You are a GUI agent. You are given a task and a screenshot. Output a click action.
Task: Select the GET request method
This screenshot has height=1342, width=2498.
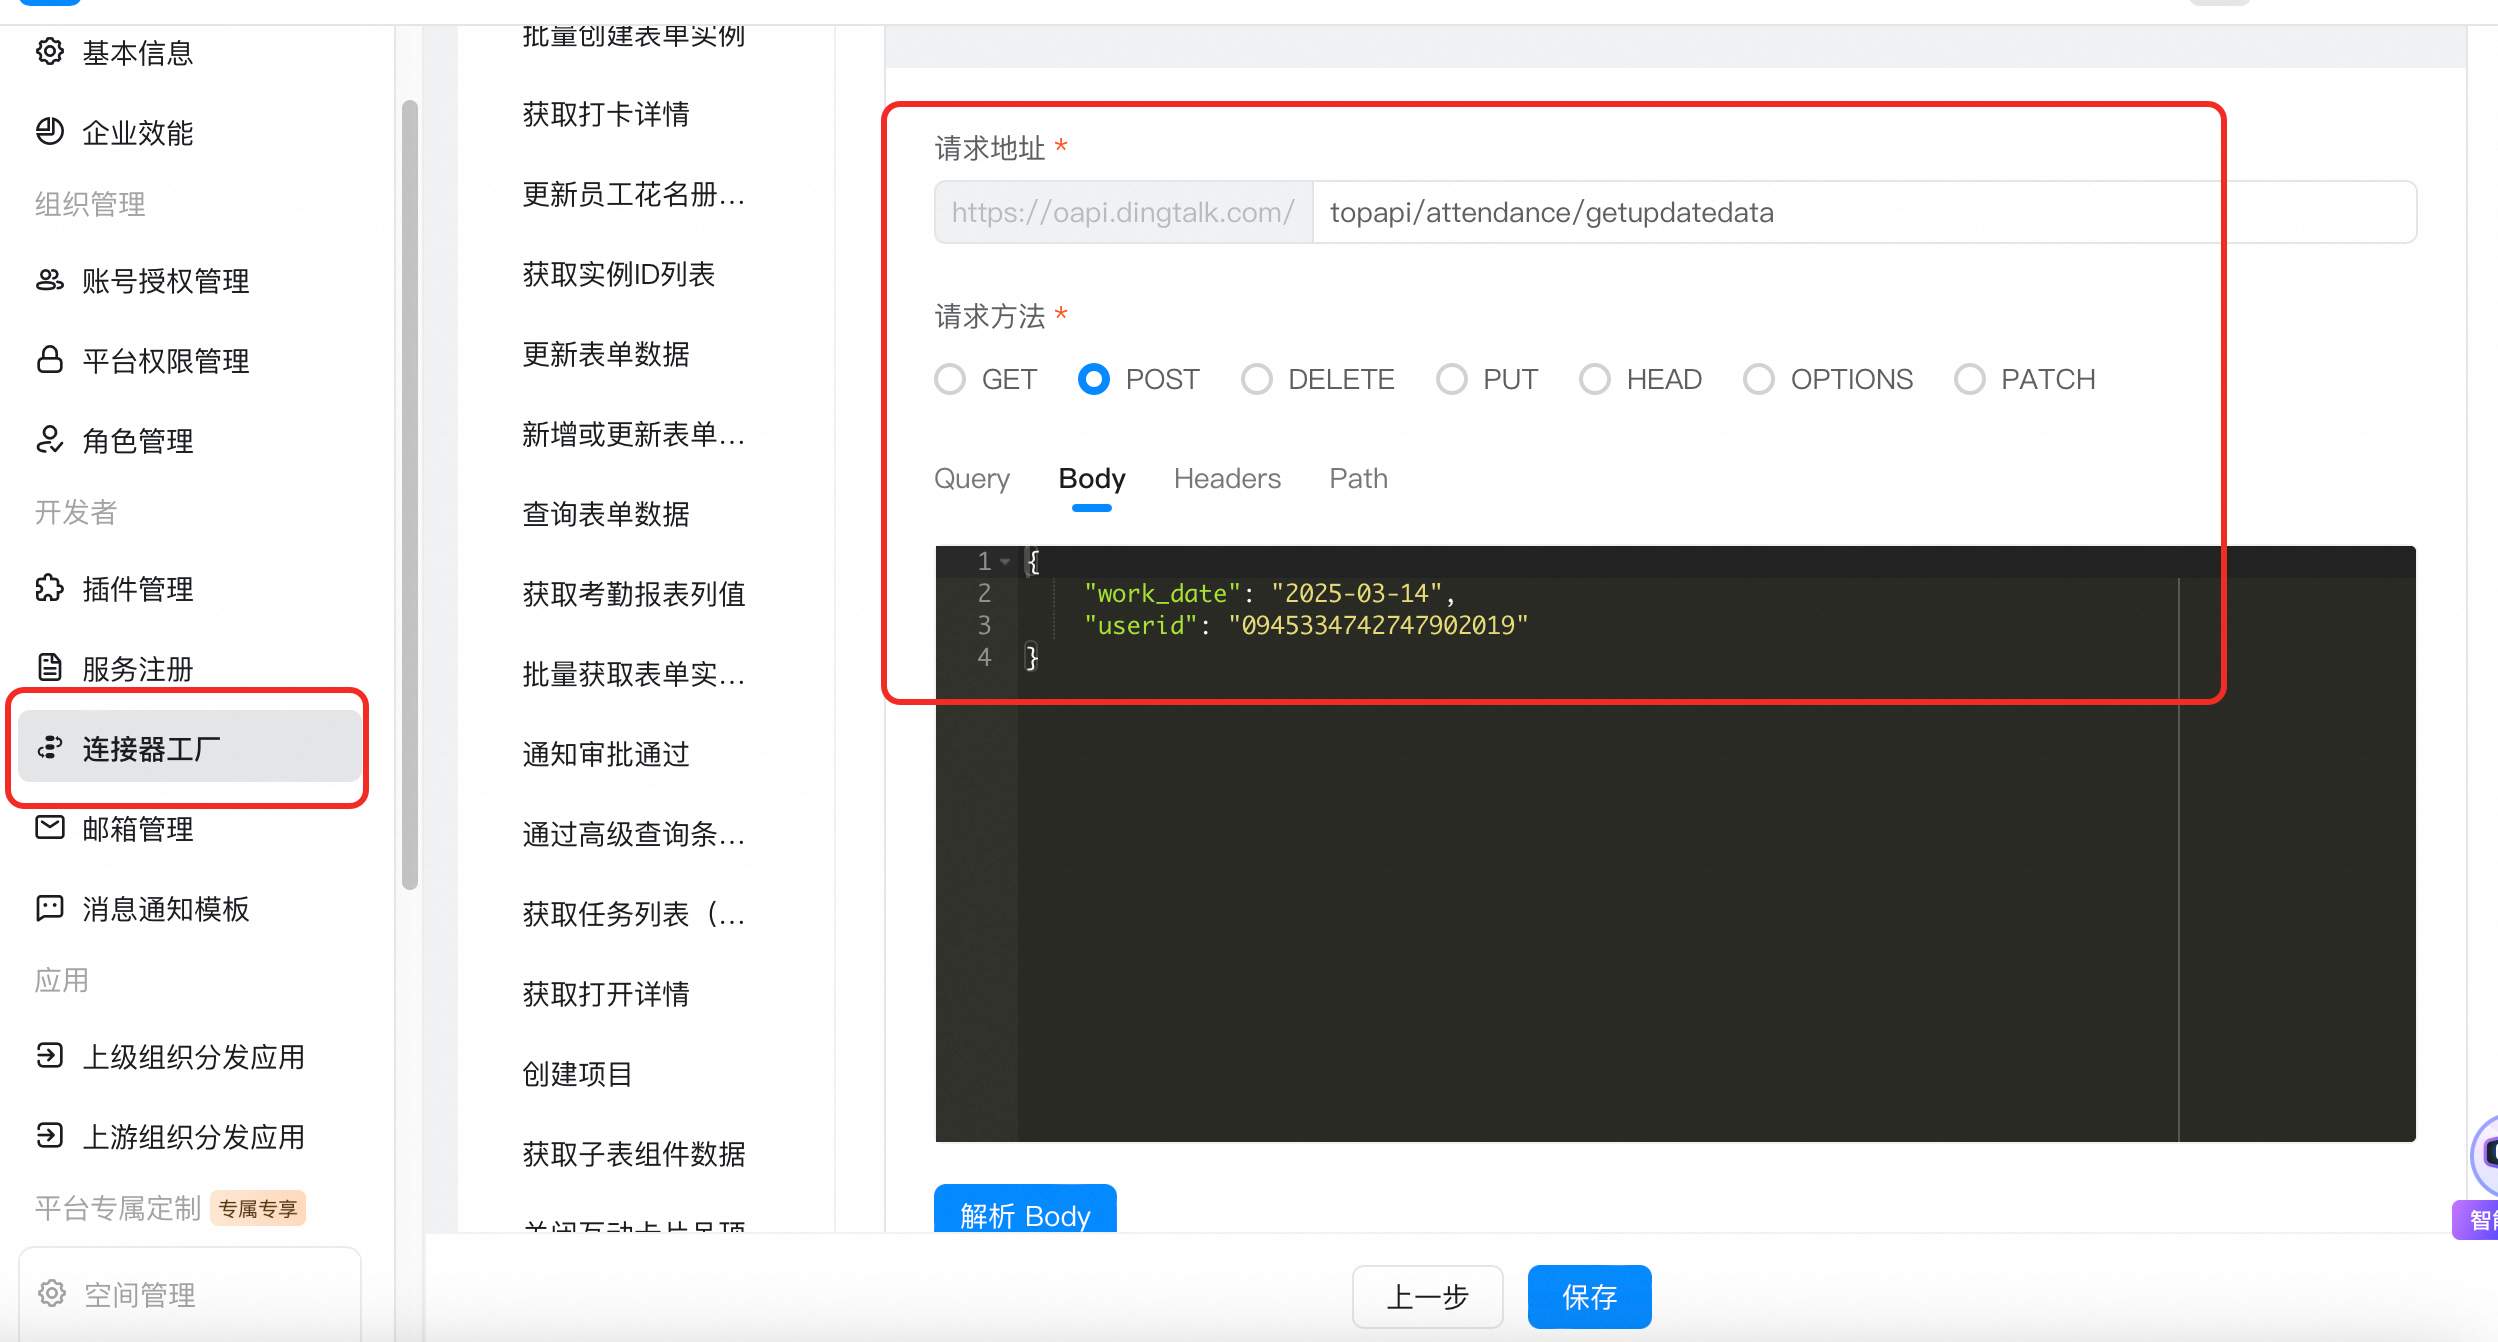(950, 379)
